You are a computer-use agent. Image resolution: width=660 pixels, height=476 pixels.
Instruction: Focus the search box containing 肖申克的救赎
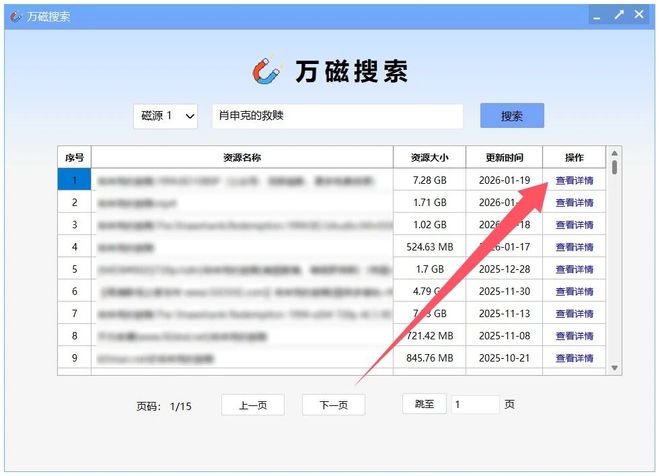(x=338, y=116)
